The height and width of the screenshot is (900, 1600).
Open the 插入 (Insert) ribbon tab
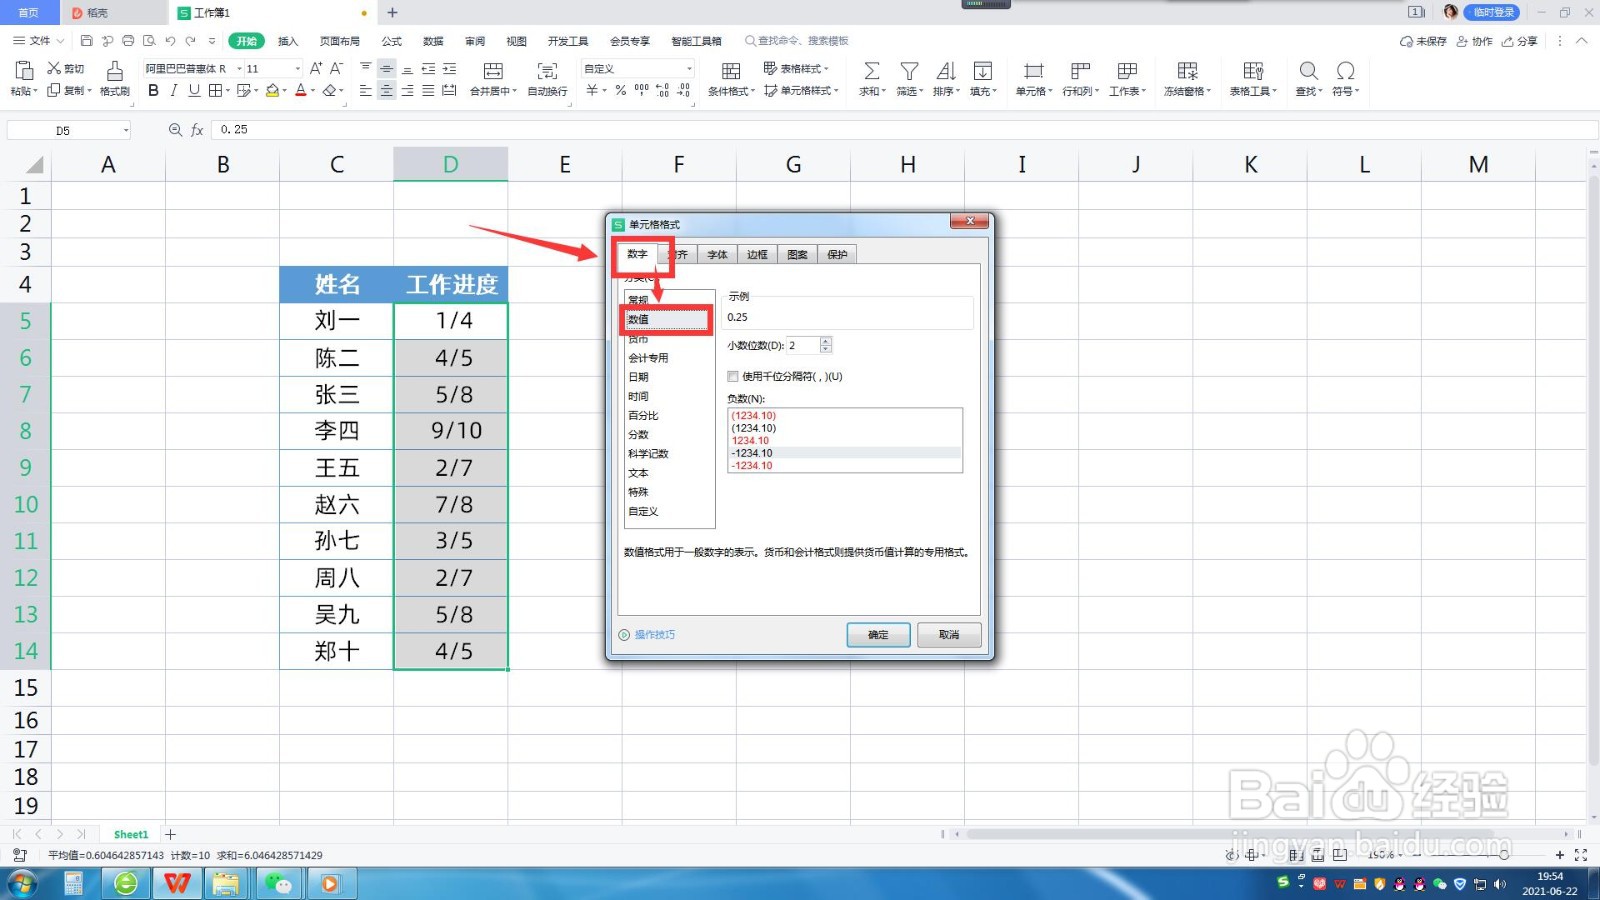pos(288,41)
